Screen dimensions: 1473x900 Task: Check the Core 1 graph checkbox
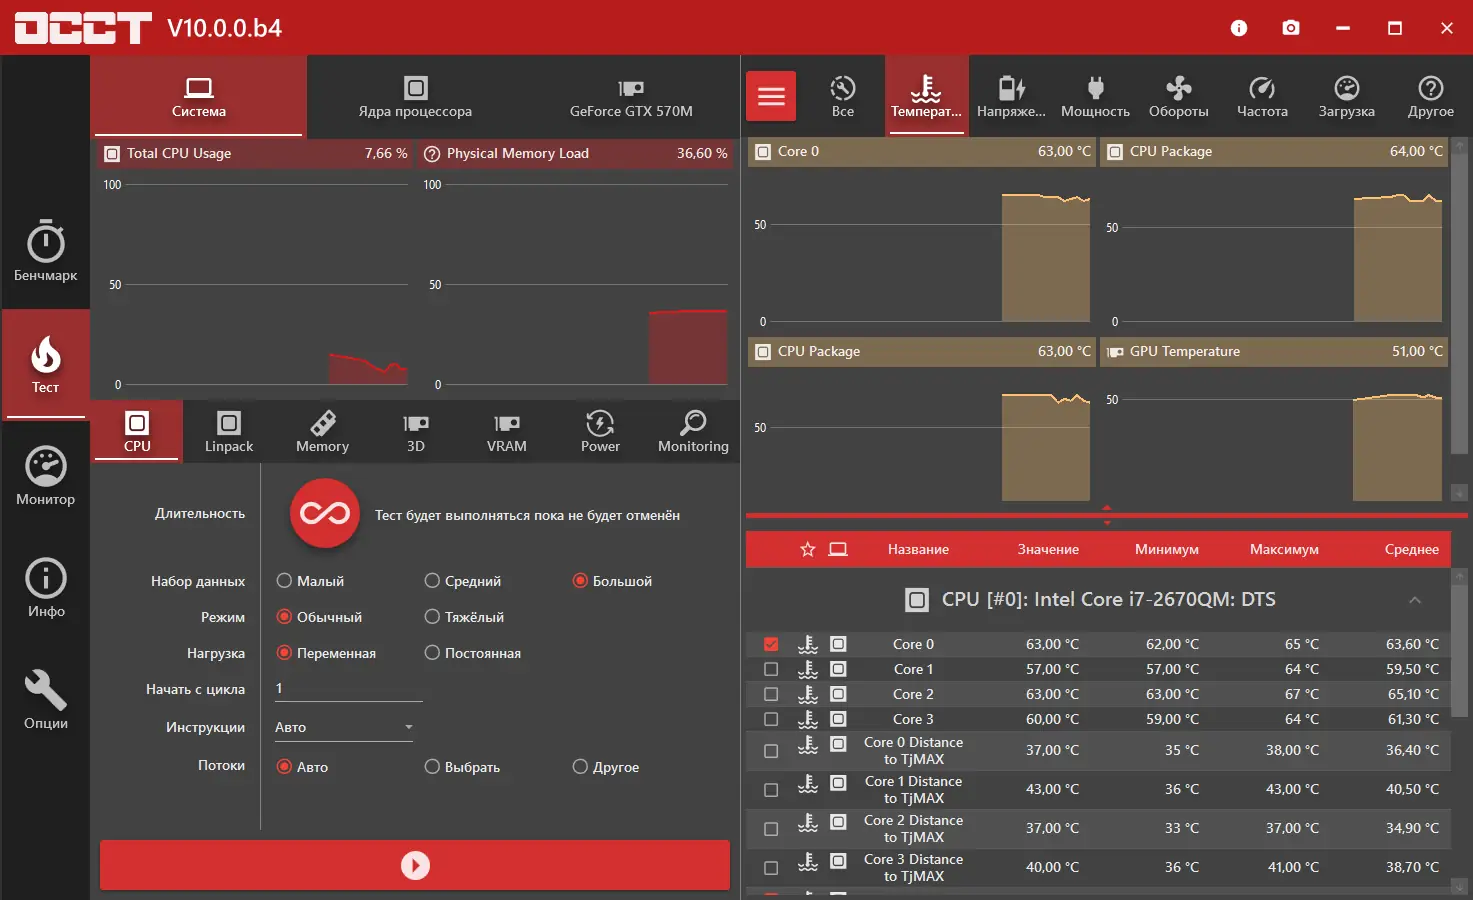771,669
